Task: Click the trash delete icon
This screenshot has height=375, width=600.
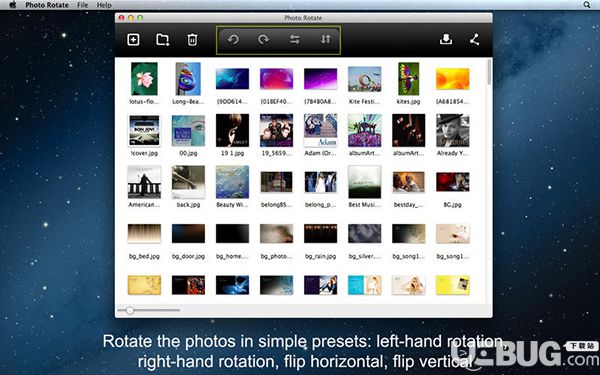Action: pos(192,40)
